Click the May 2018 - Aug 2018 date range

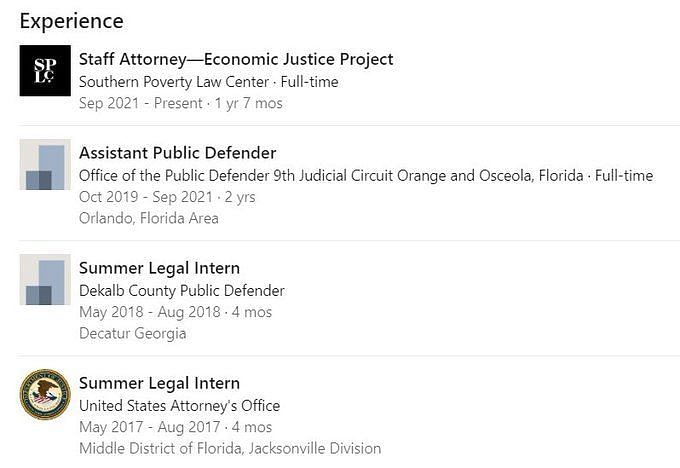[150, 312]
